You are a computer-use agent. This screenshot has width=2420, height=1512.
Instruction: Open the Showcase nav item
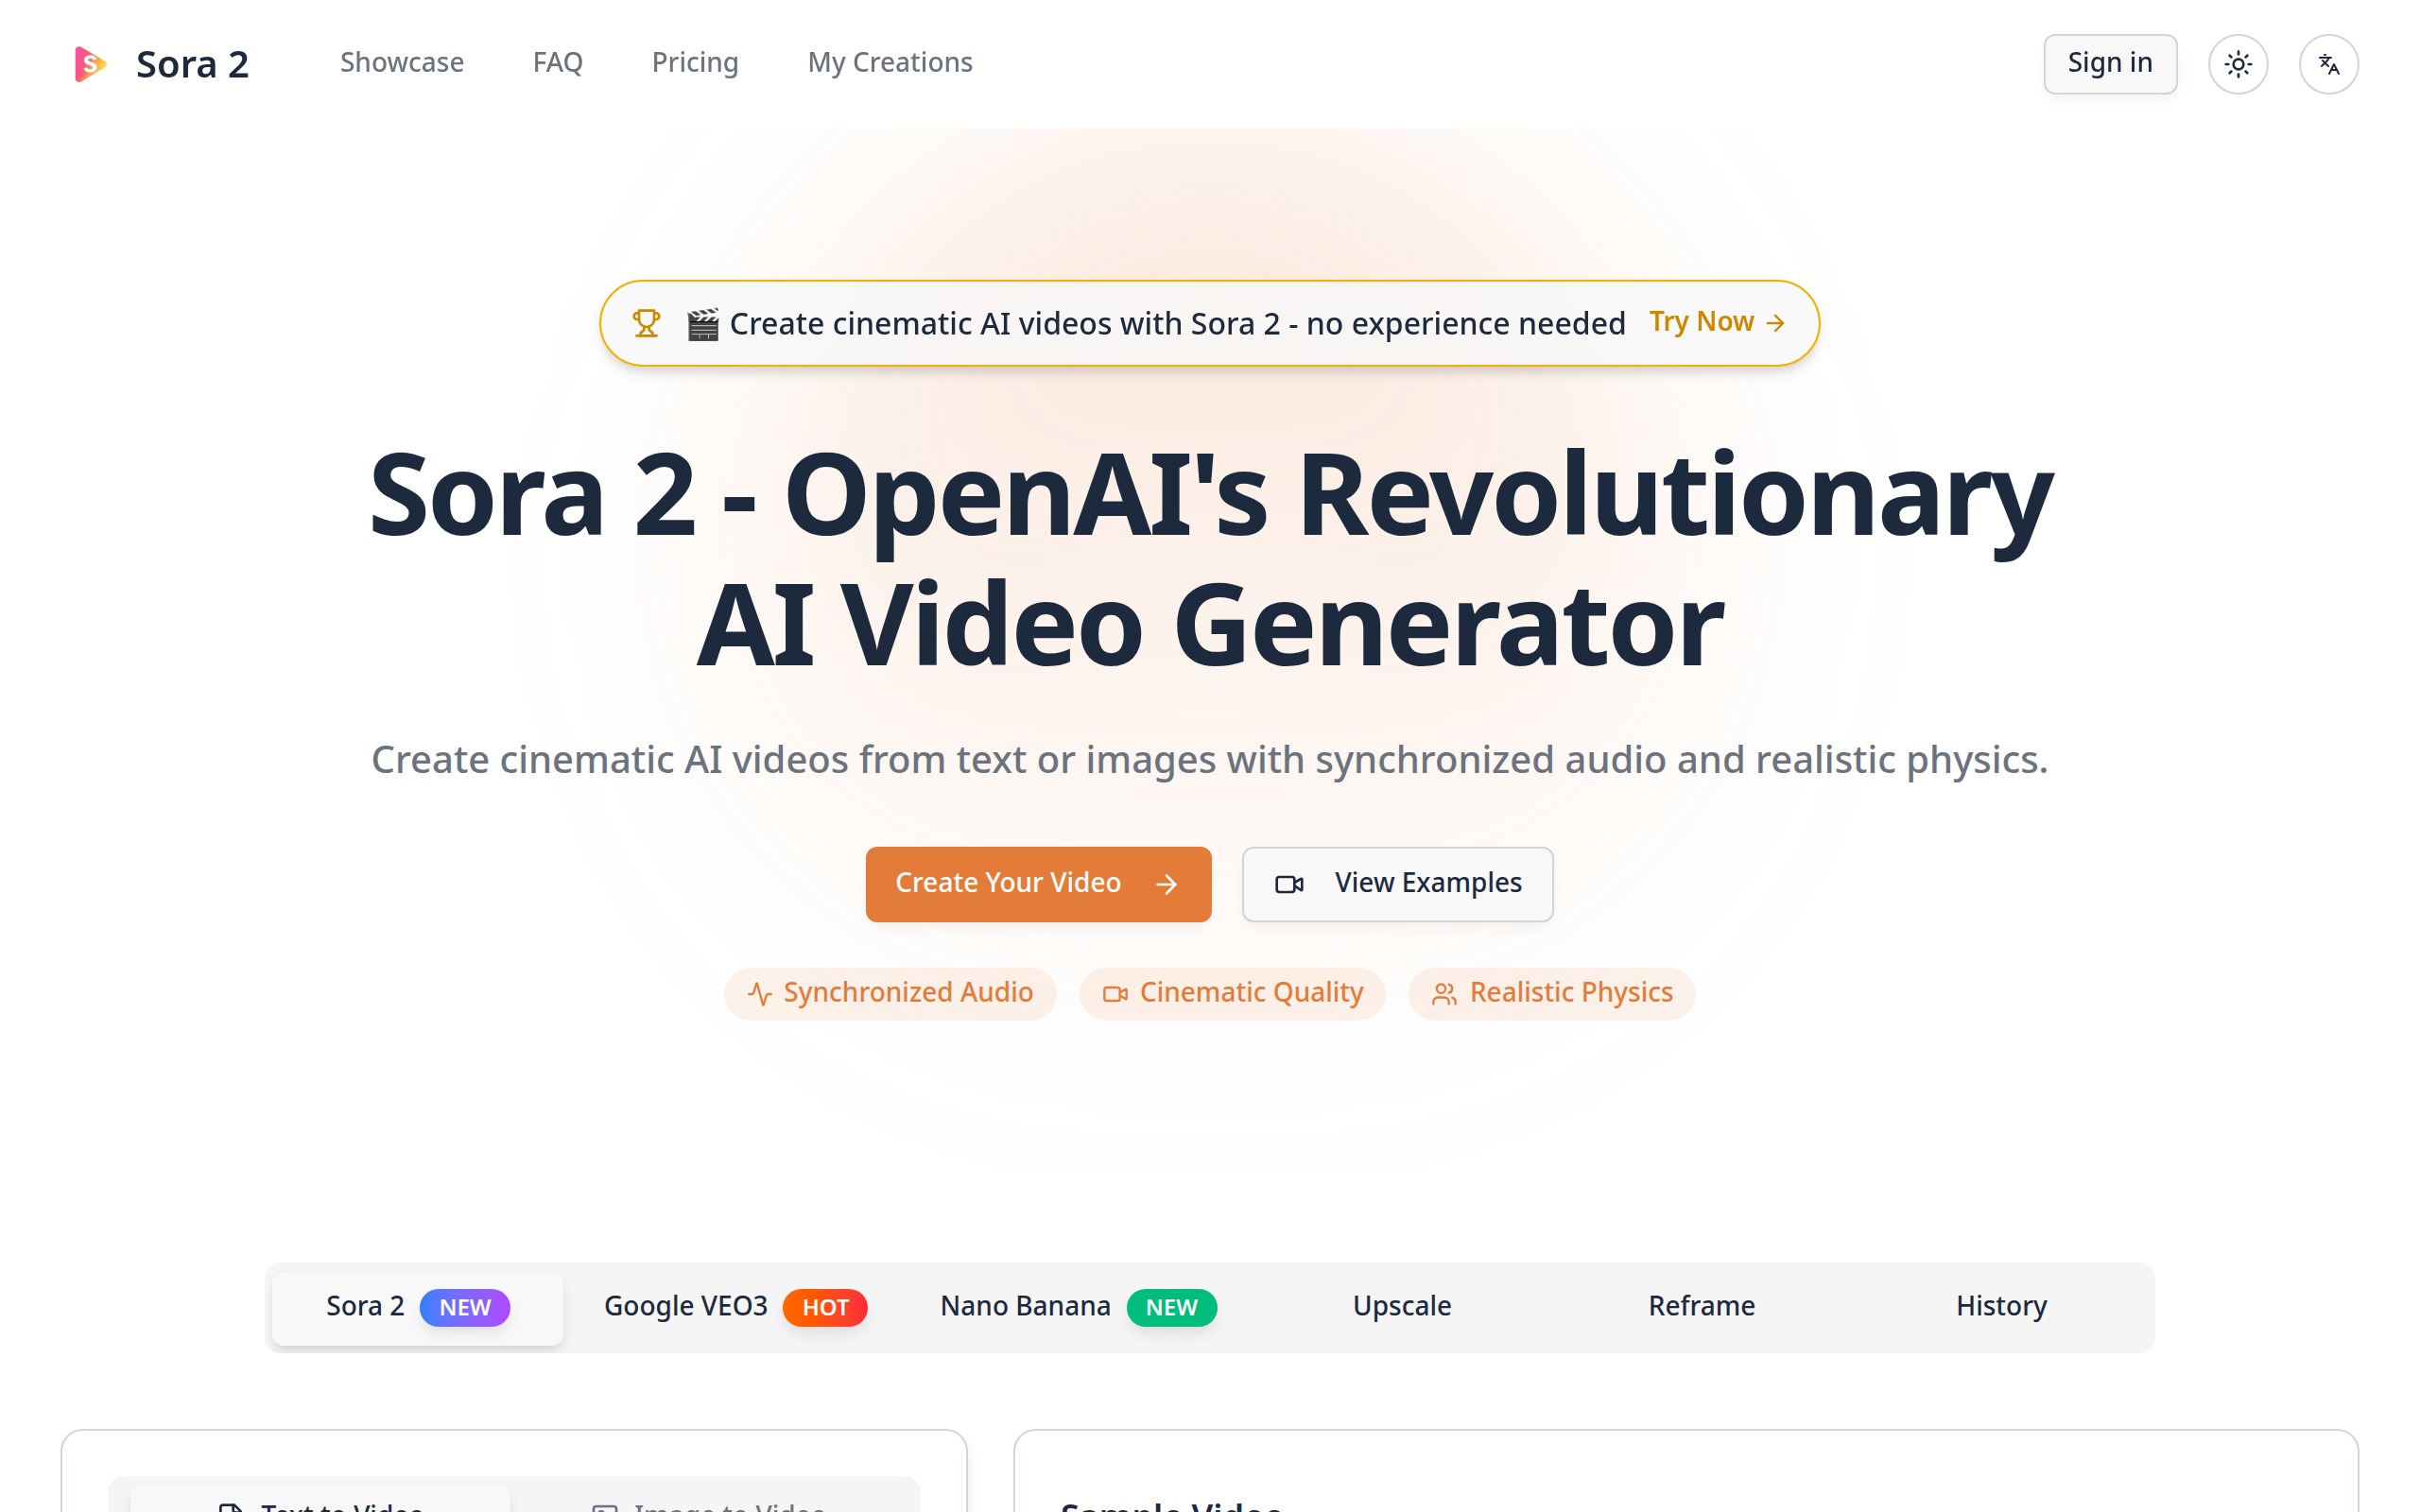coord(401,63)
